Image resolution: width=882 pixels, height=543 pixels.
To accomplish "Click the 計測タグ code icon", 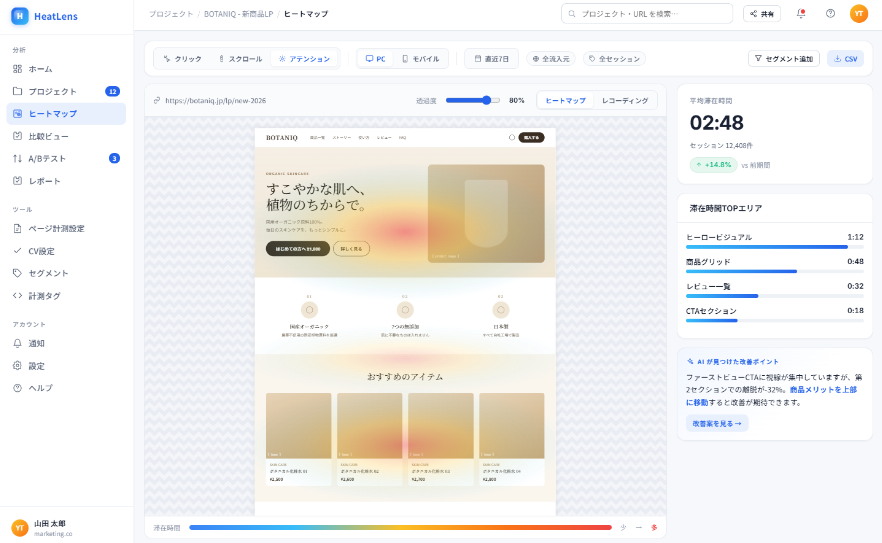I will (x=17, y=295).
